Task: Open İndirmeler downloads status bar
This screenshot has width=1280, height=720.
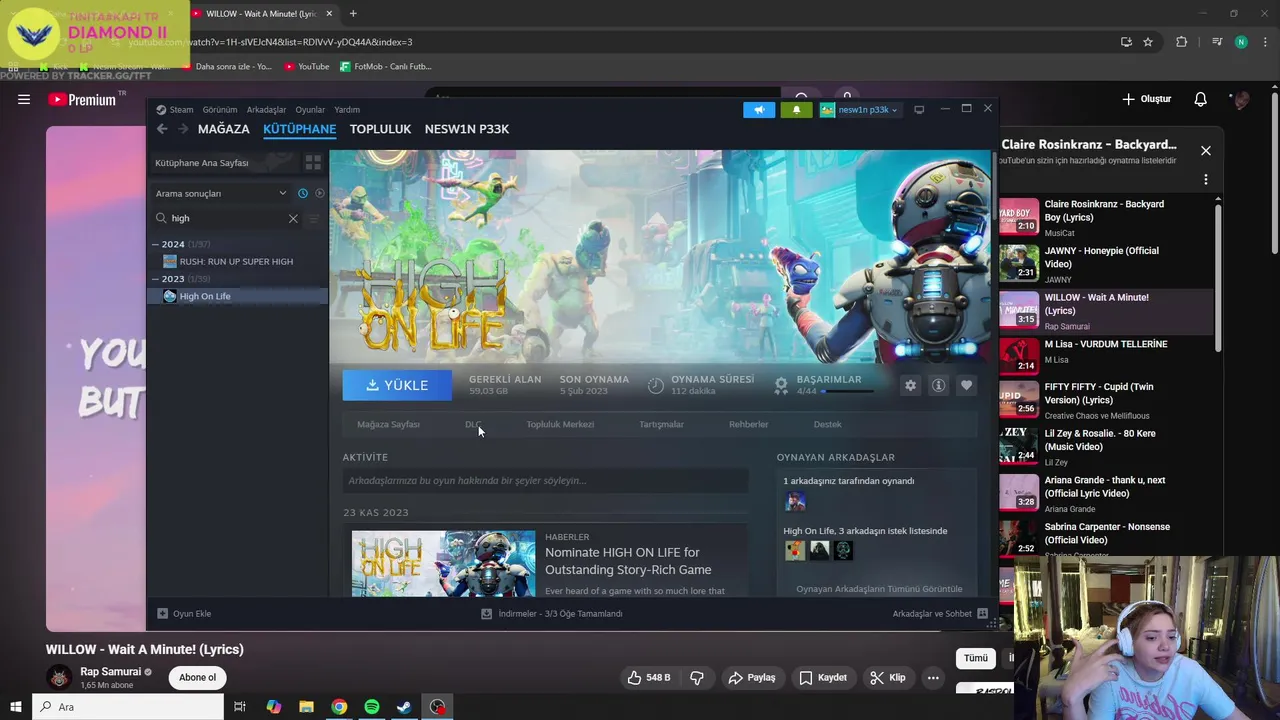Action: 552,614
